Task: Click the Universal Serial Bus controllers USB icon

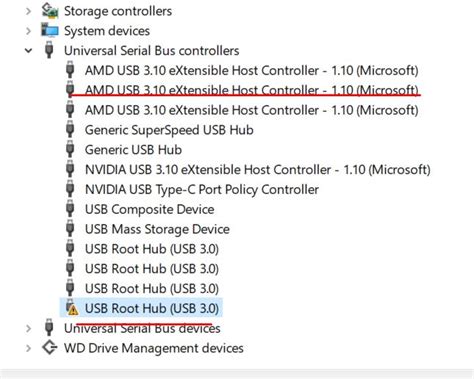Action: click(49, 50)
